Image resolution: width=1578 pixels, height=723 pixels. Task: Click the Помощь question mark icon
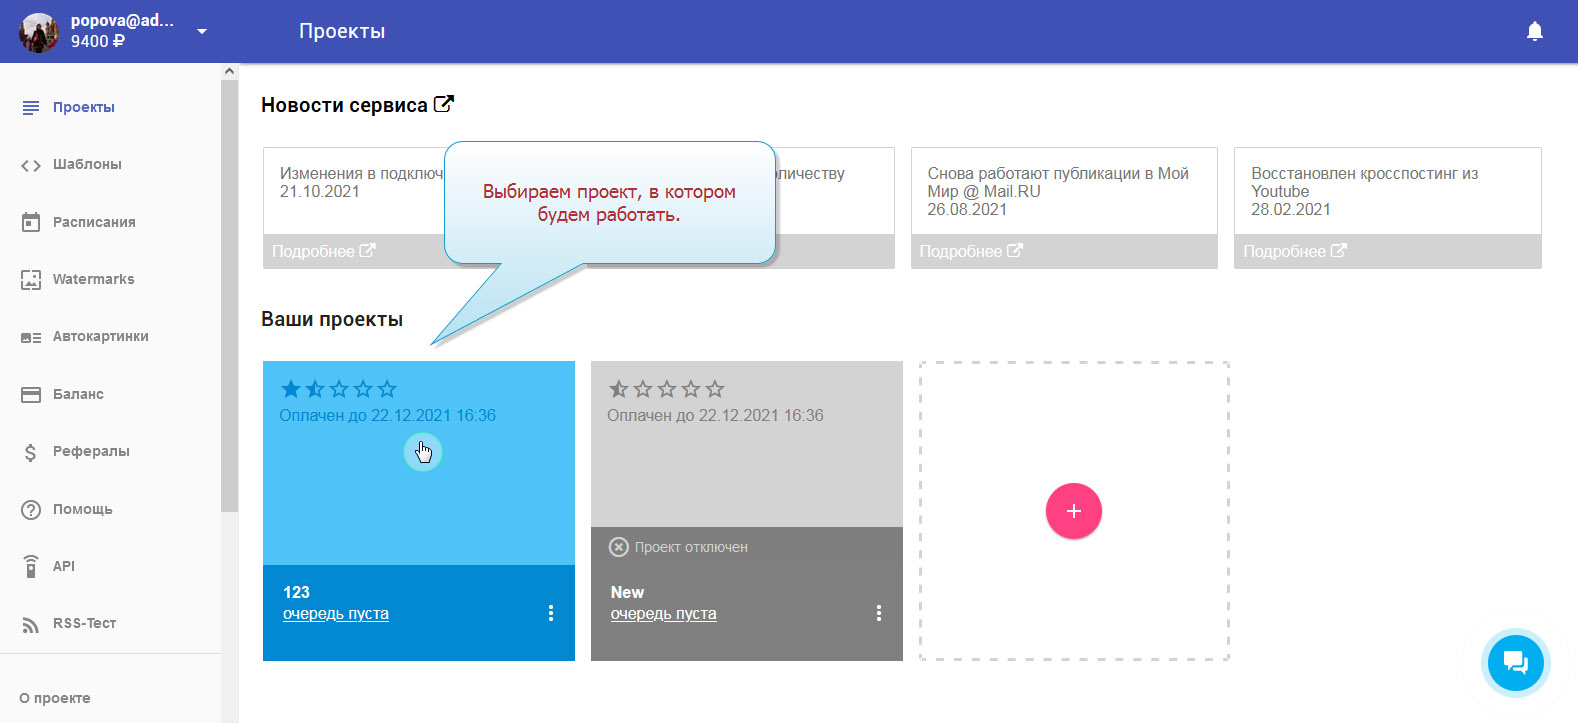31,509
